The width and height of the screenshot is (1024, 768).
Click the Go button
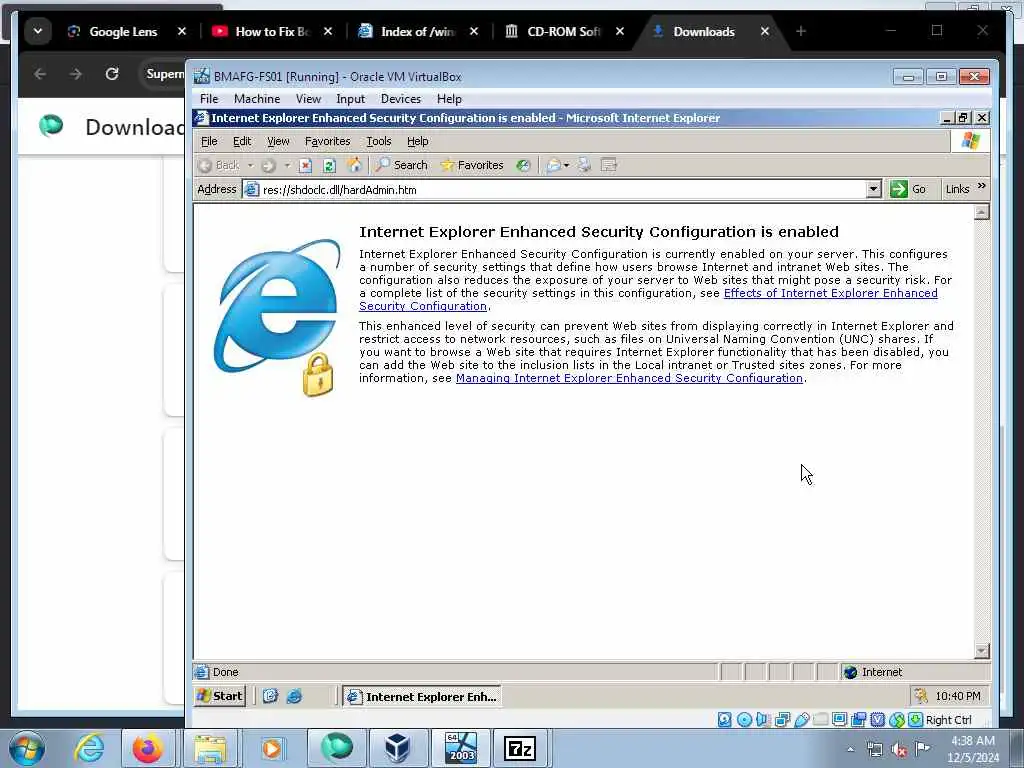909,189
